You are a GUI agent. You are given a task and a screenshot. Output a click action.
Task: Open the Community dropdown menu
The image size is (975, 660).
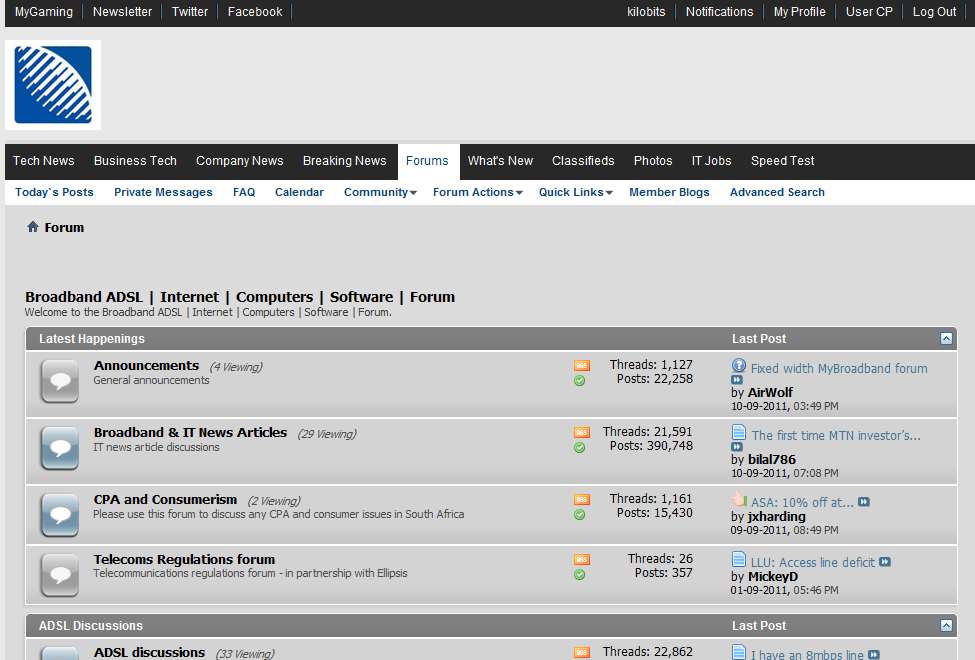coord(380,192)
